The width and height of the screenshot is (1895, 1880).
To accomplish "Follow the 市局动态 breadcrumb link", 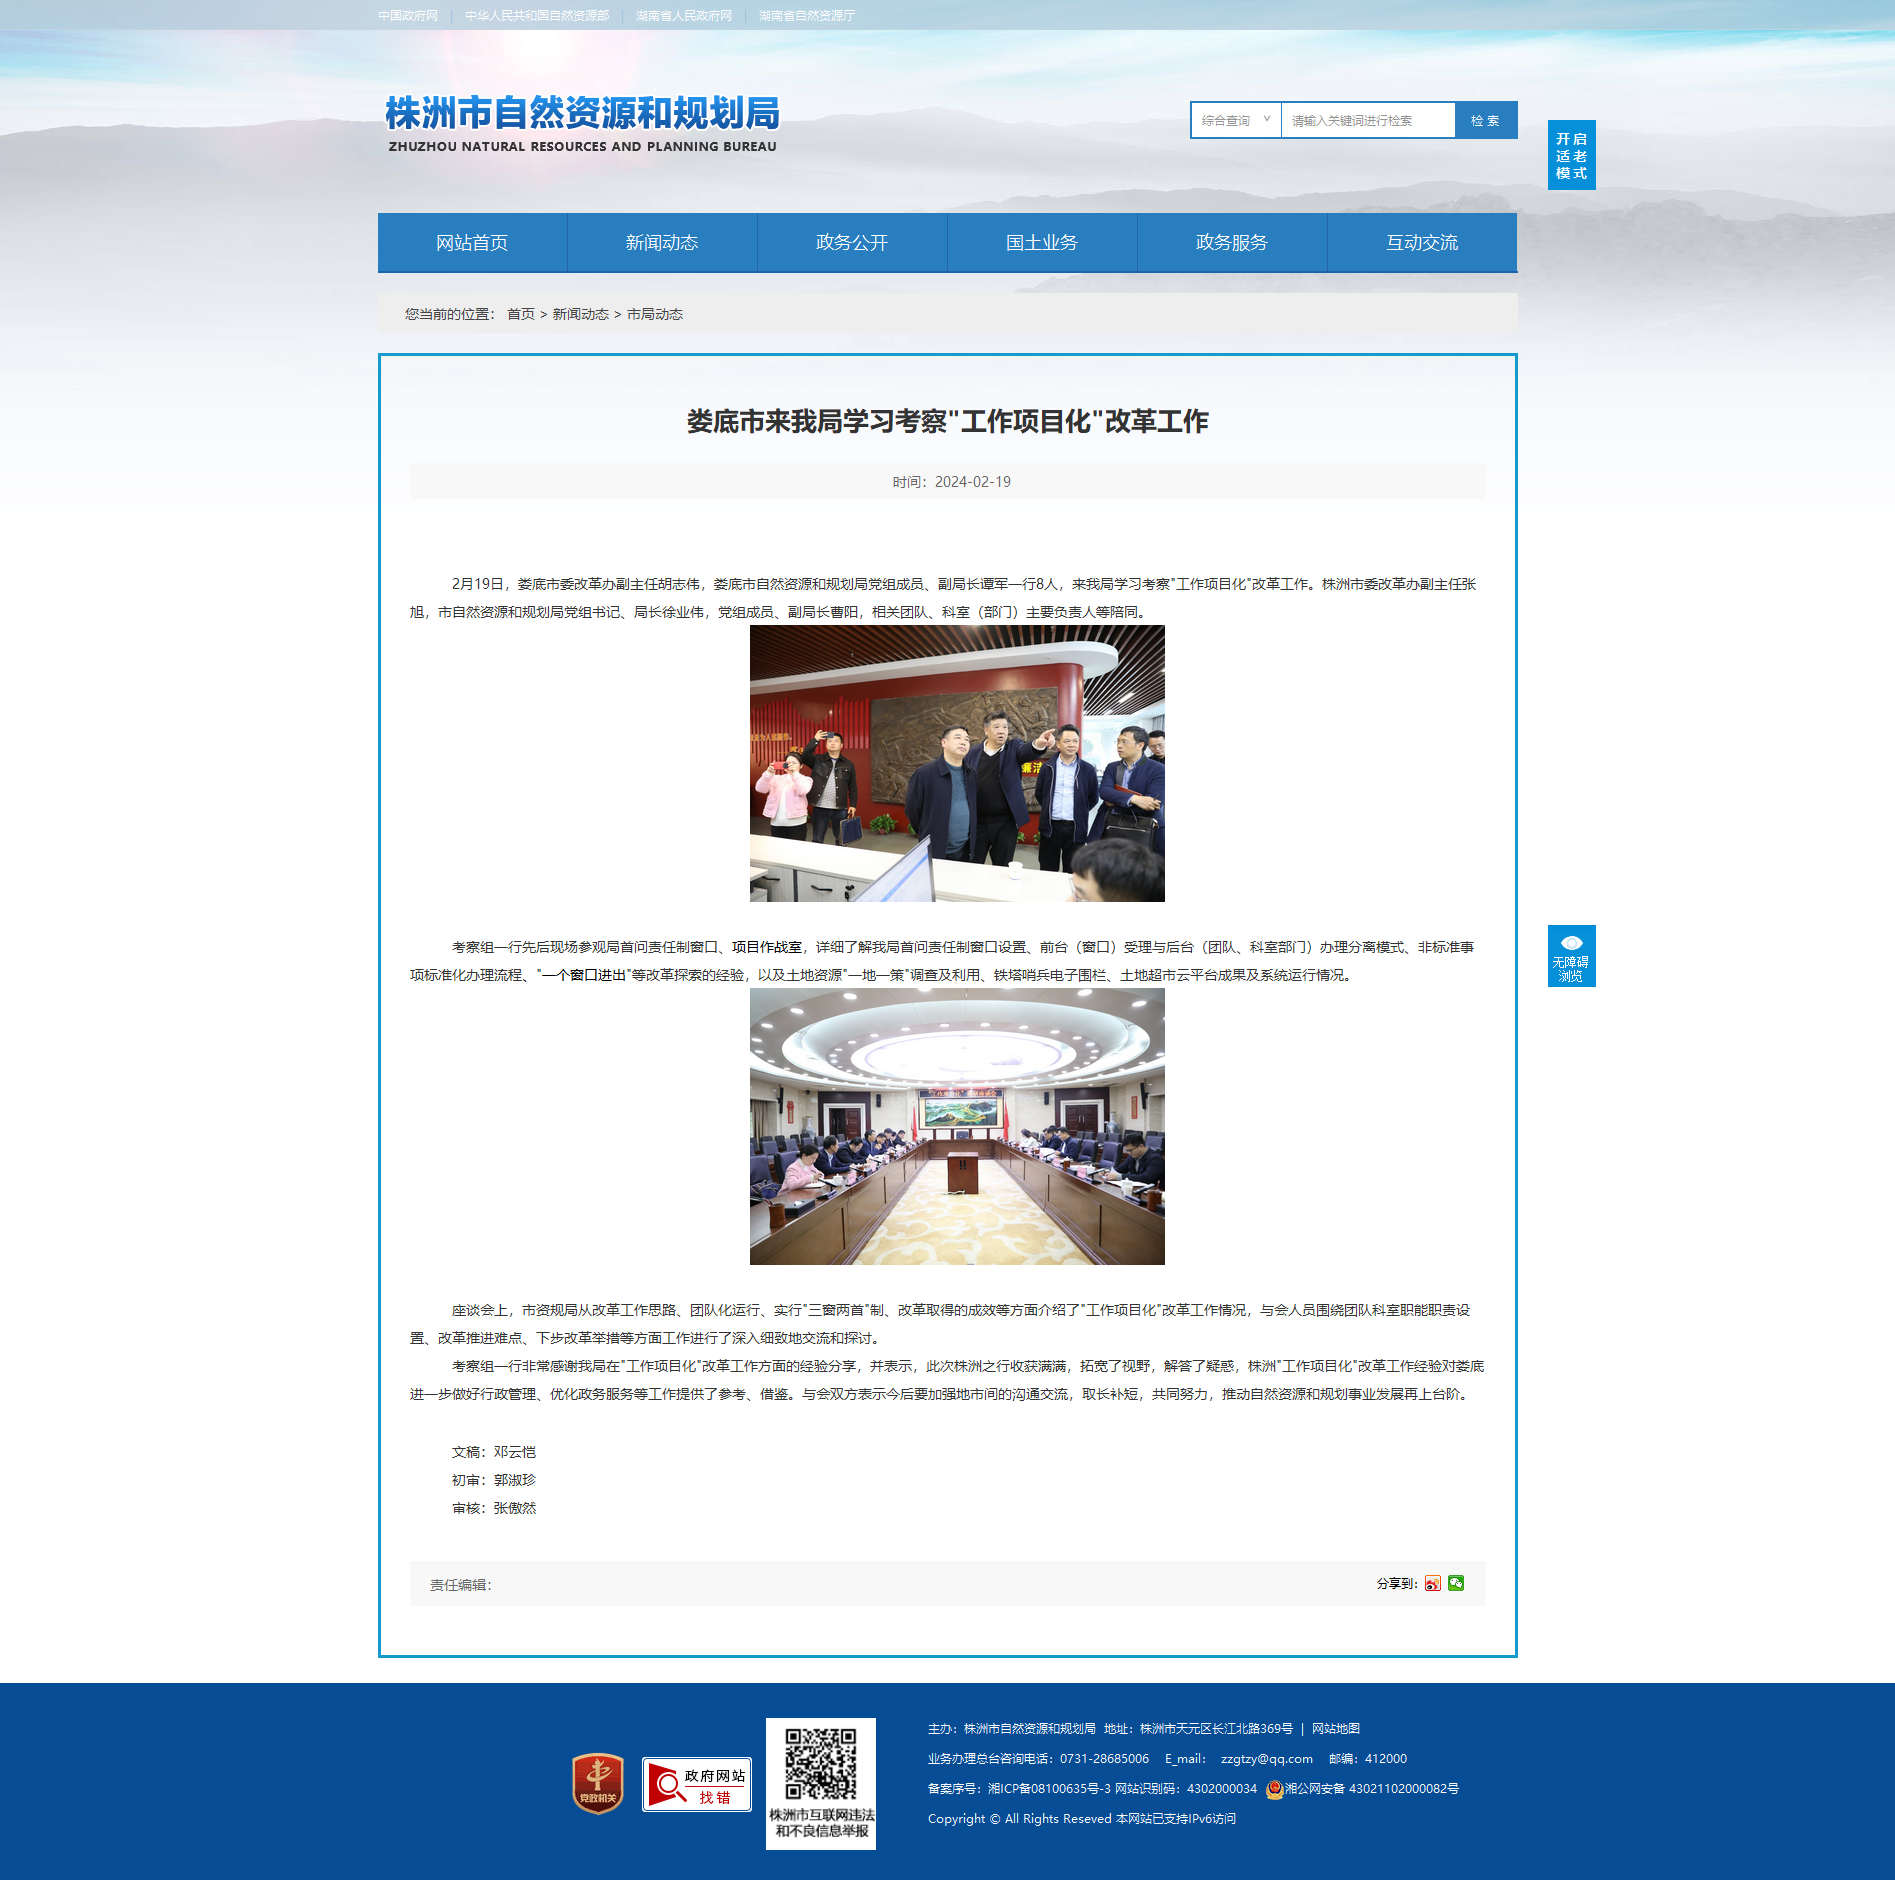I will pos(655,314).
